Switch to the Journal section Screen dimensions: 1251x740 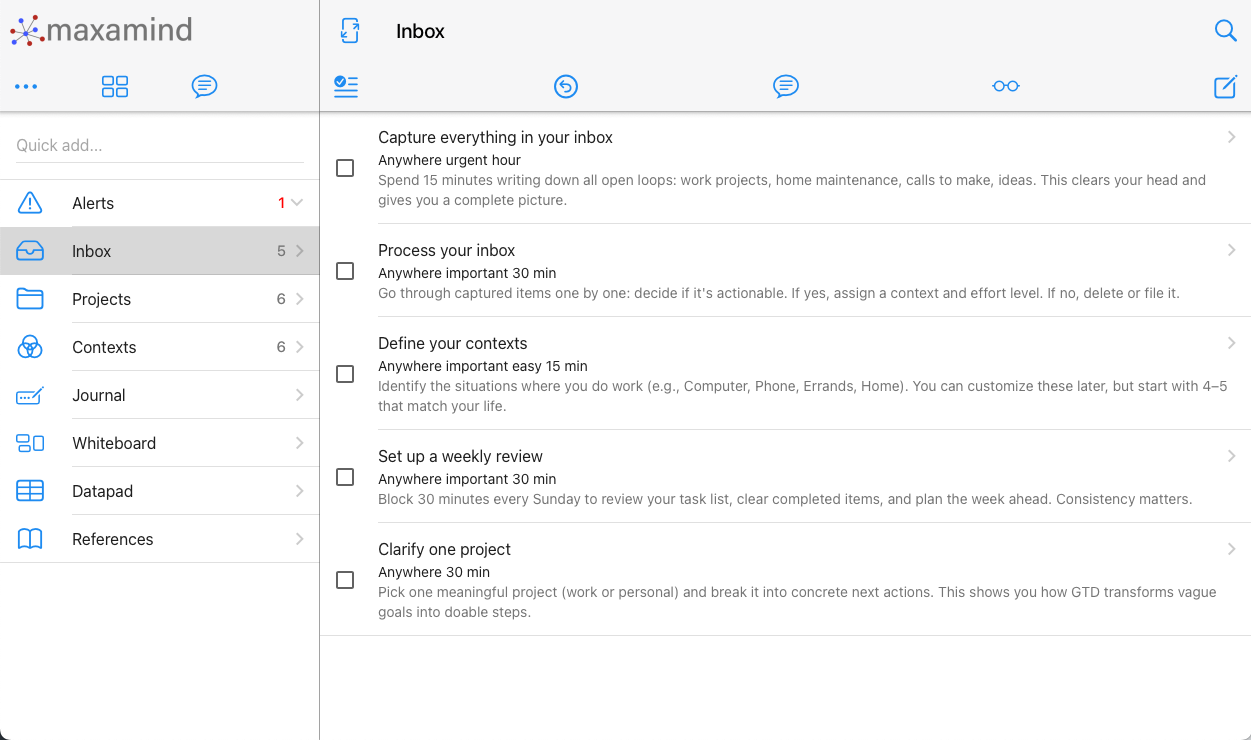98,395
